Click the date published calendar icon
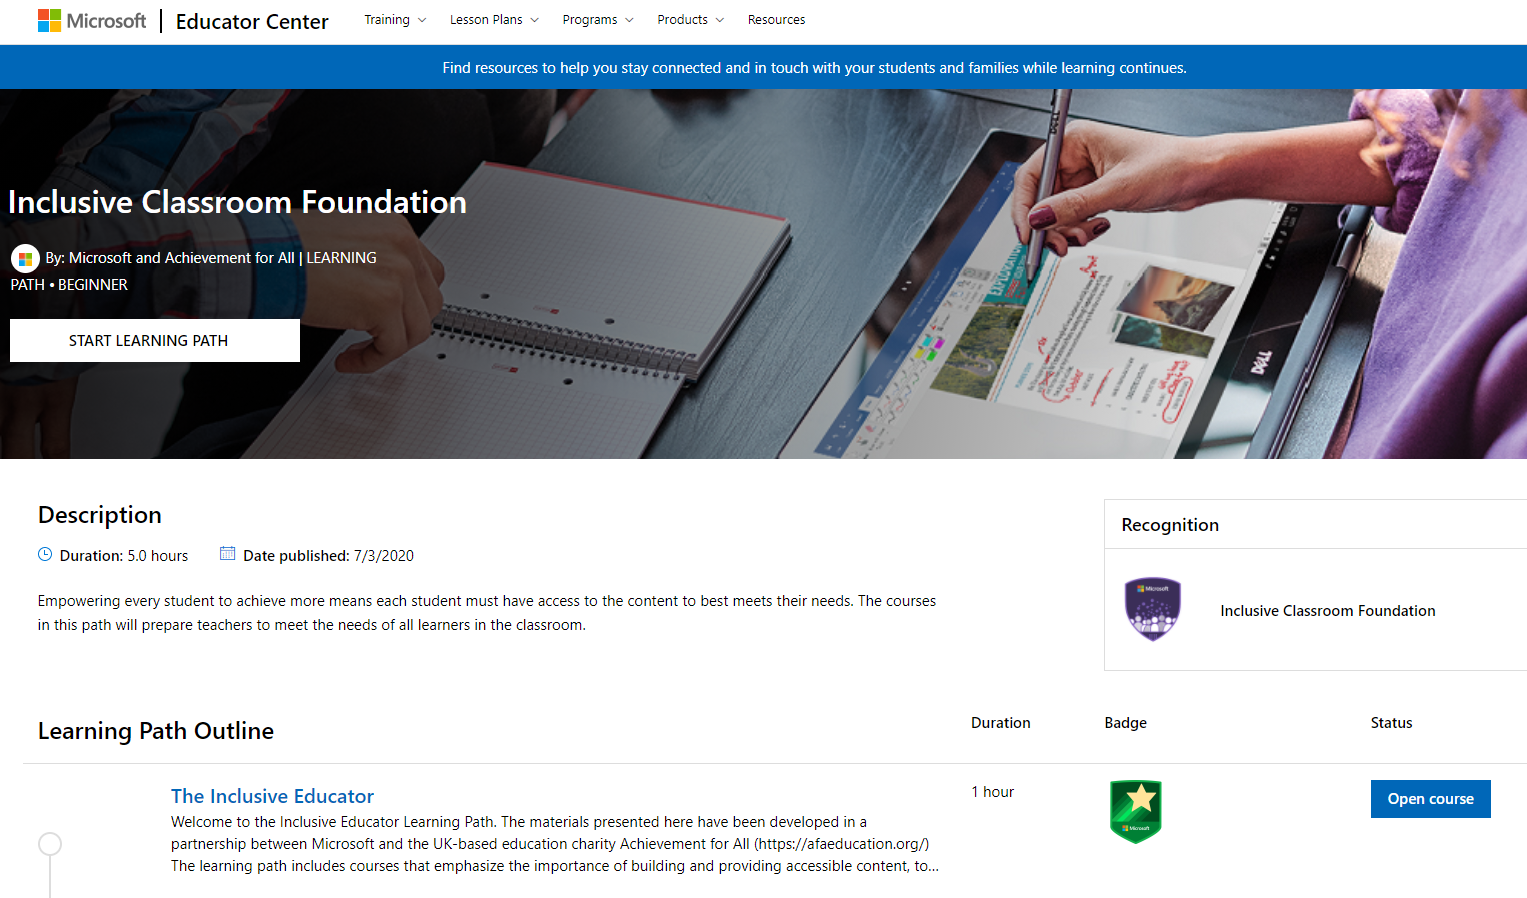This screenshot has height=898, width=1527. pyautogui.click(x=227, y=554)
